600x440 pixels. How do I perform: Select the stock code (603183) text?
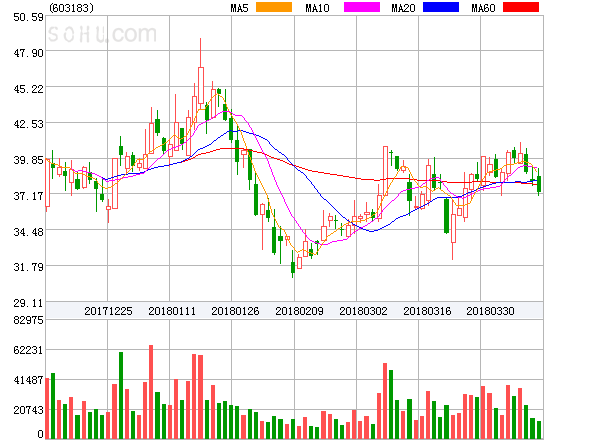(72, 8)
